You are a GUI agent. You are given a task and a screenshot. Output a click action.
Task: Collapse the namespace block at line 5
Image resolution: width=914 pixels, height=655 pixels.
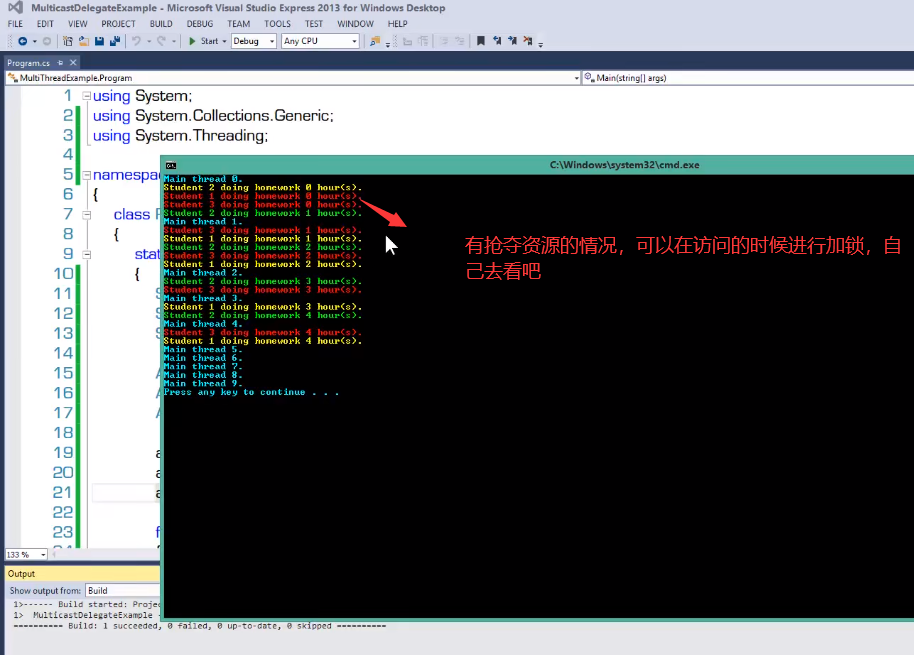86,175
